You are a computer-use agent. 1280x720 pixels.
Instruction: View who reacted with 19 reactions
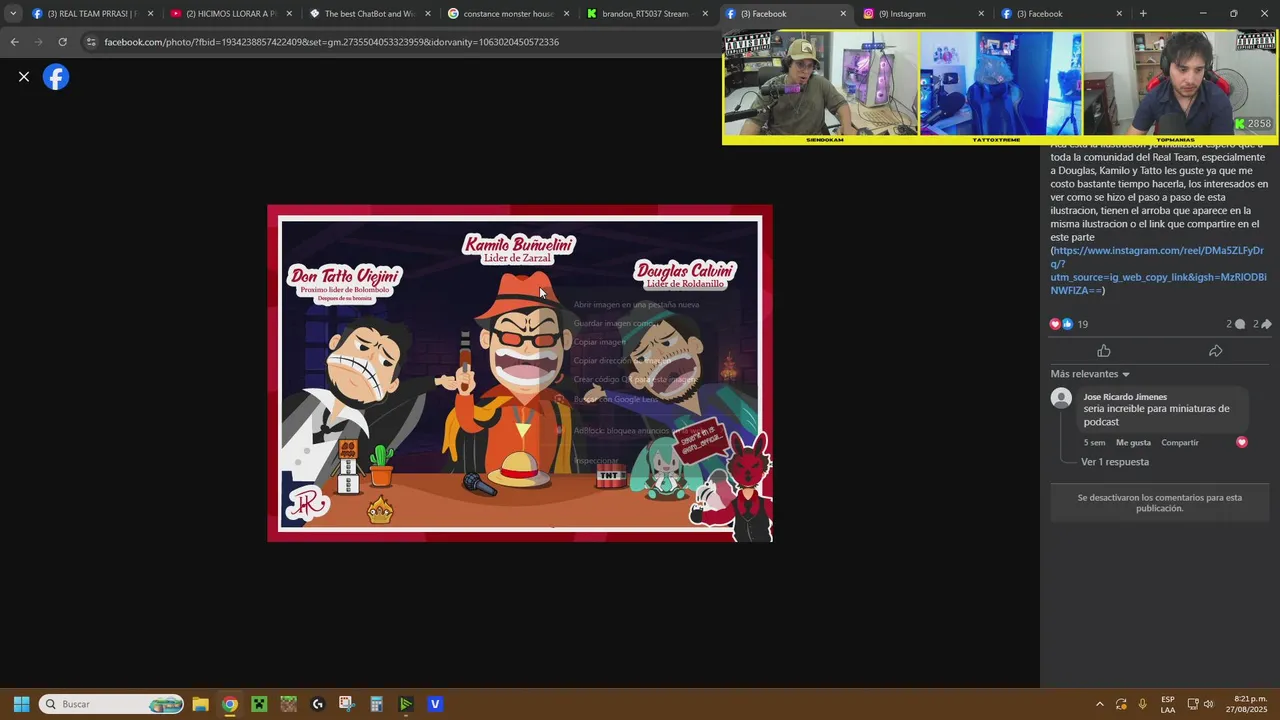click(x=1069, y=324)
